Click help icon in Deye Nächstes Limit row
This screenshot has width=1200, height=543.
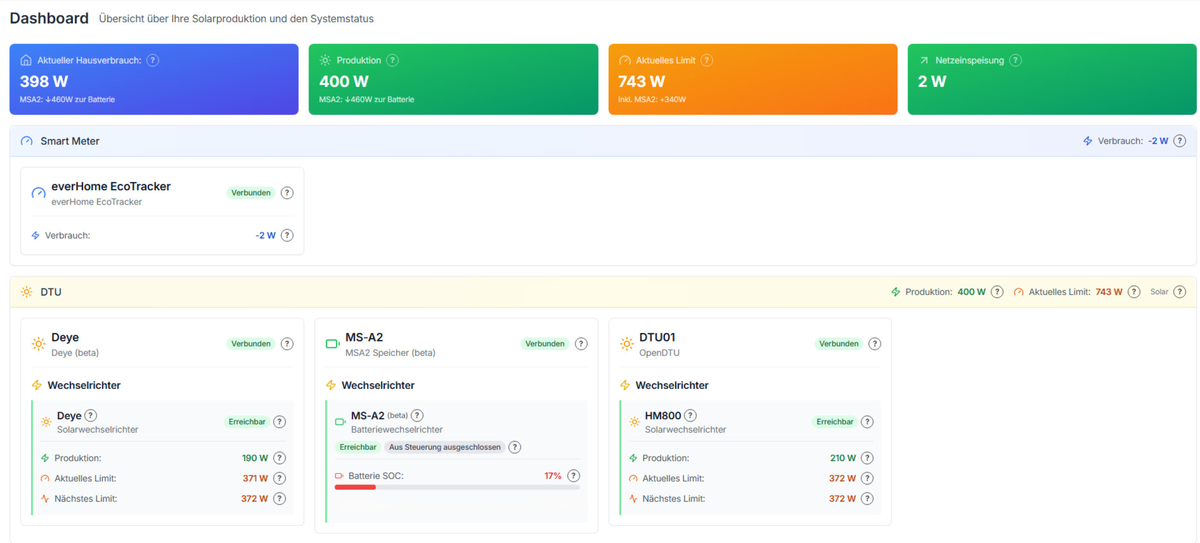coord(279,498)
